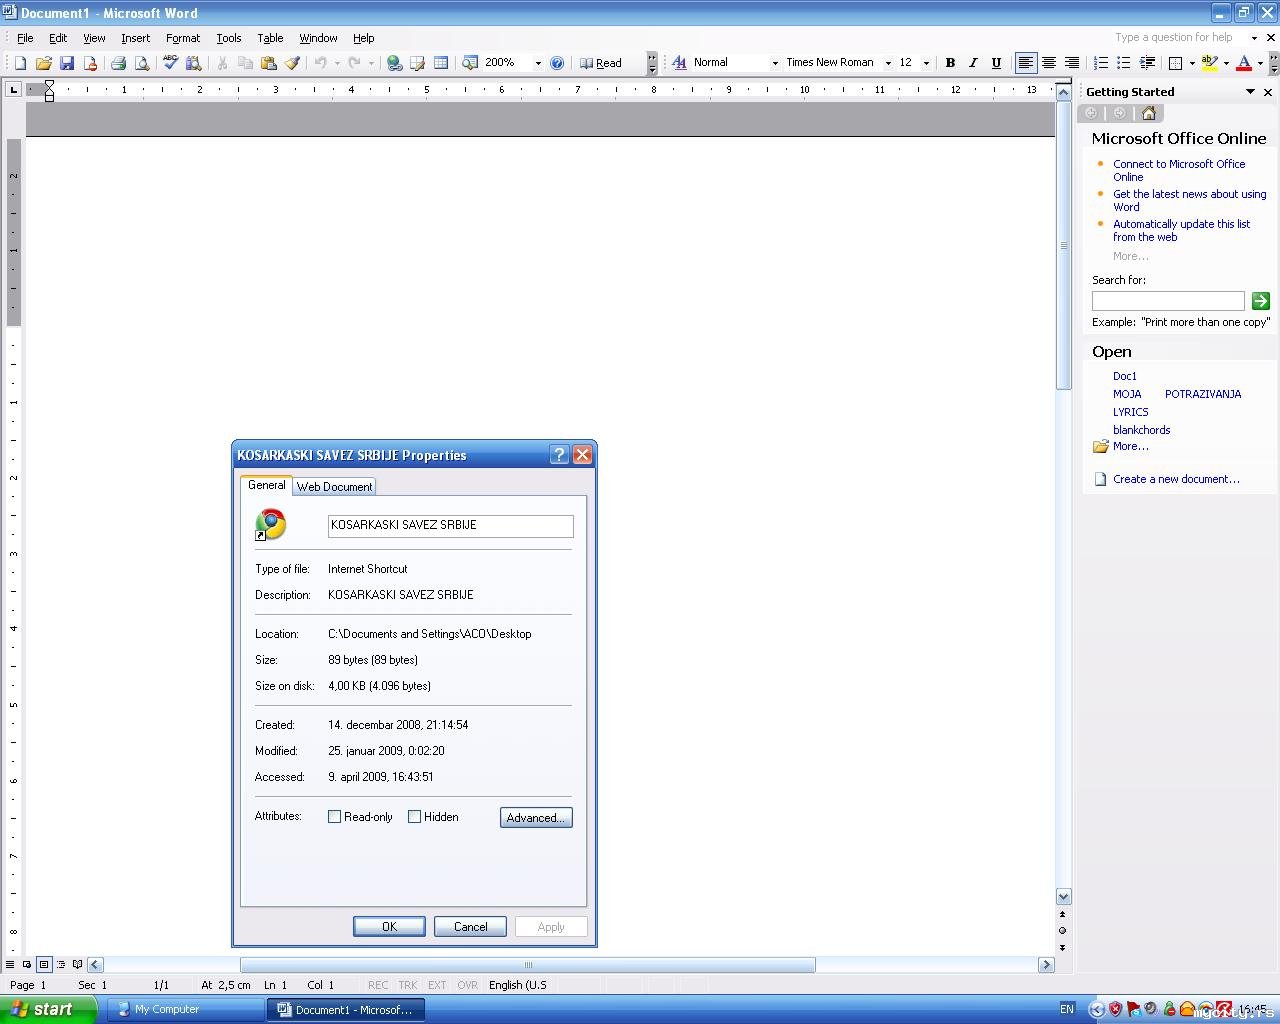Click Create a new document link

tap(1176, 479)
